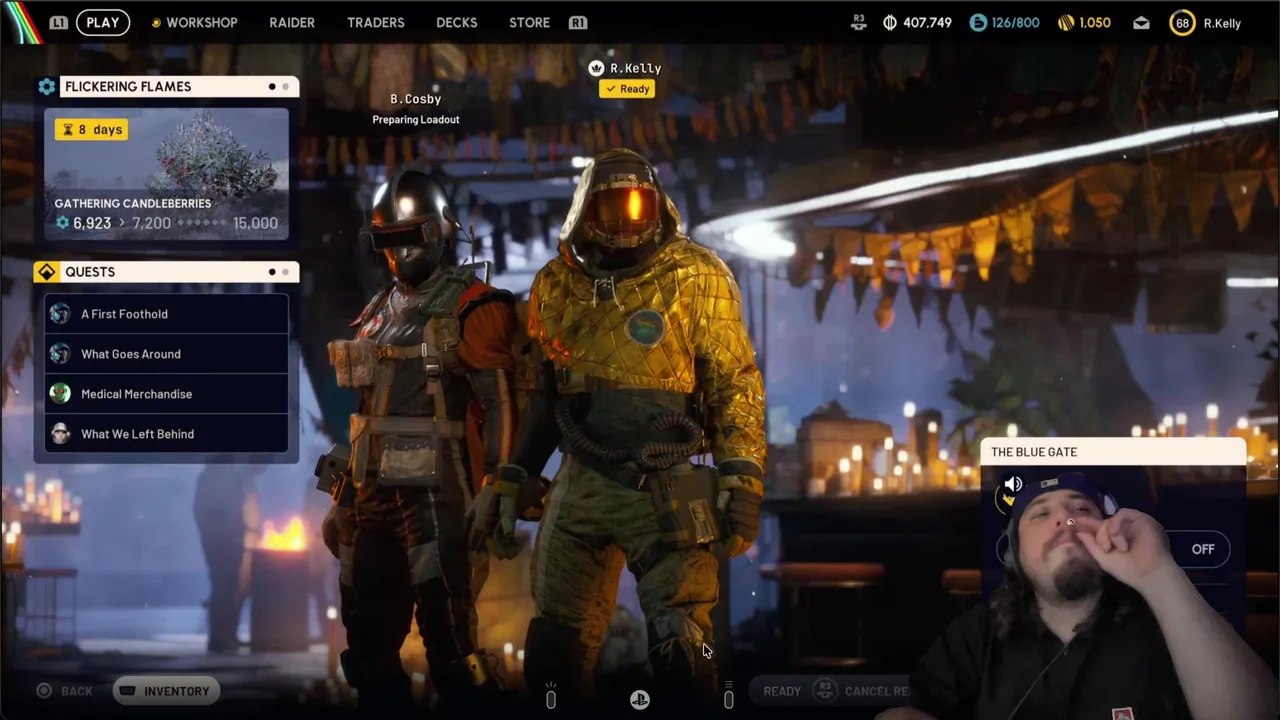Viewport: 1280px width, 720px height.
Task: Click the blue token icon beside 126/800
Action: pyautogui.click(x=978, y=23)
